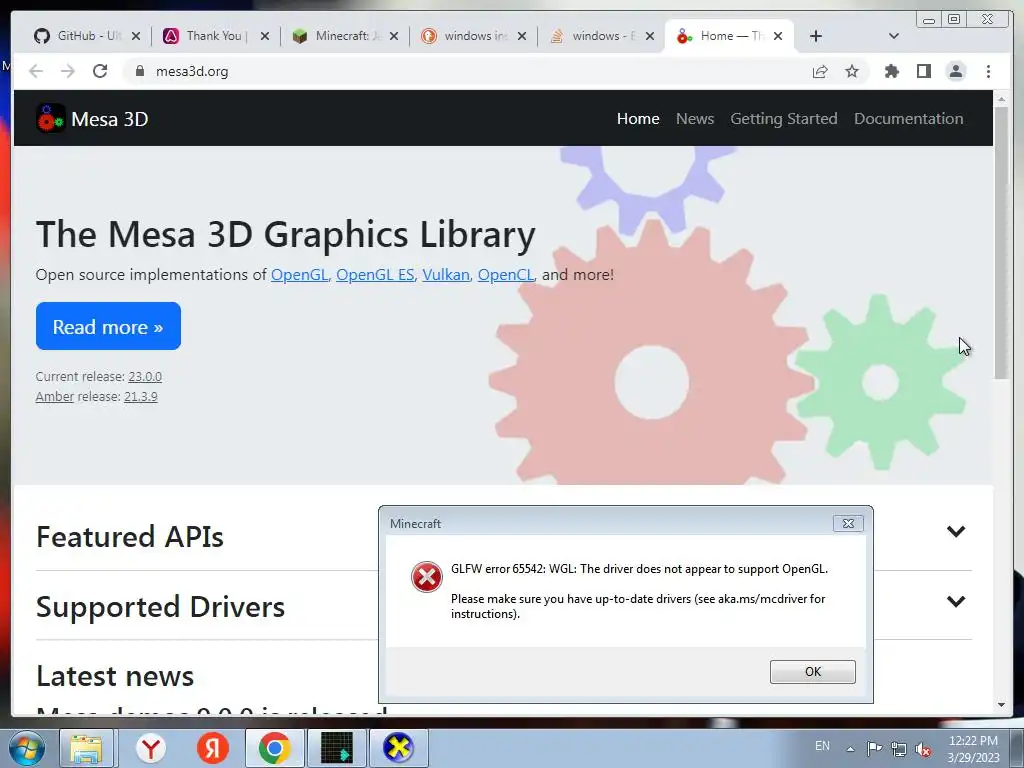This screenshot has width=1024, height=768.
Task: Open the Amber link
Action: coord(54,396)
